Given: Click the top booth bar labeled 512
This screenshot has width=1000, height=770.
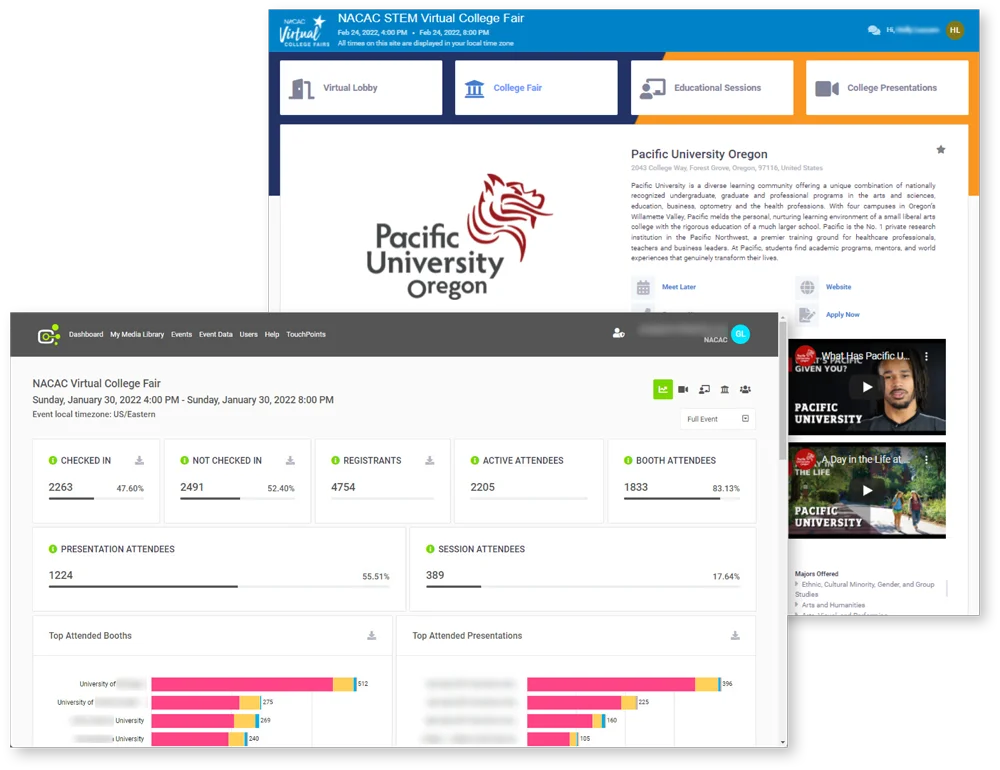Looking at the screenshot, I should (254, 684).
